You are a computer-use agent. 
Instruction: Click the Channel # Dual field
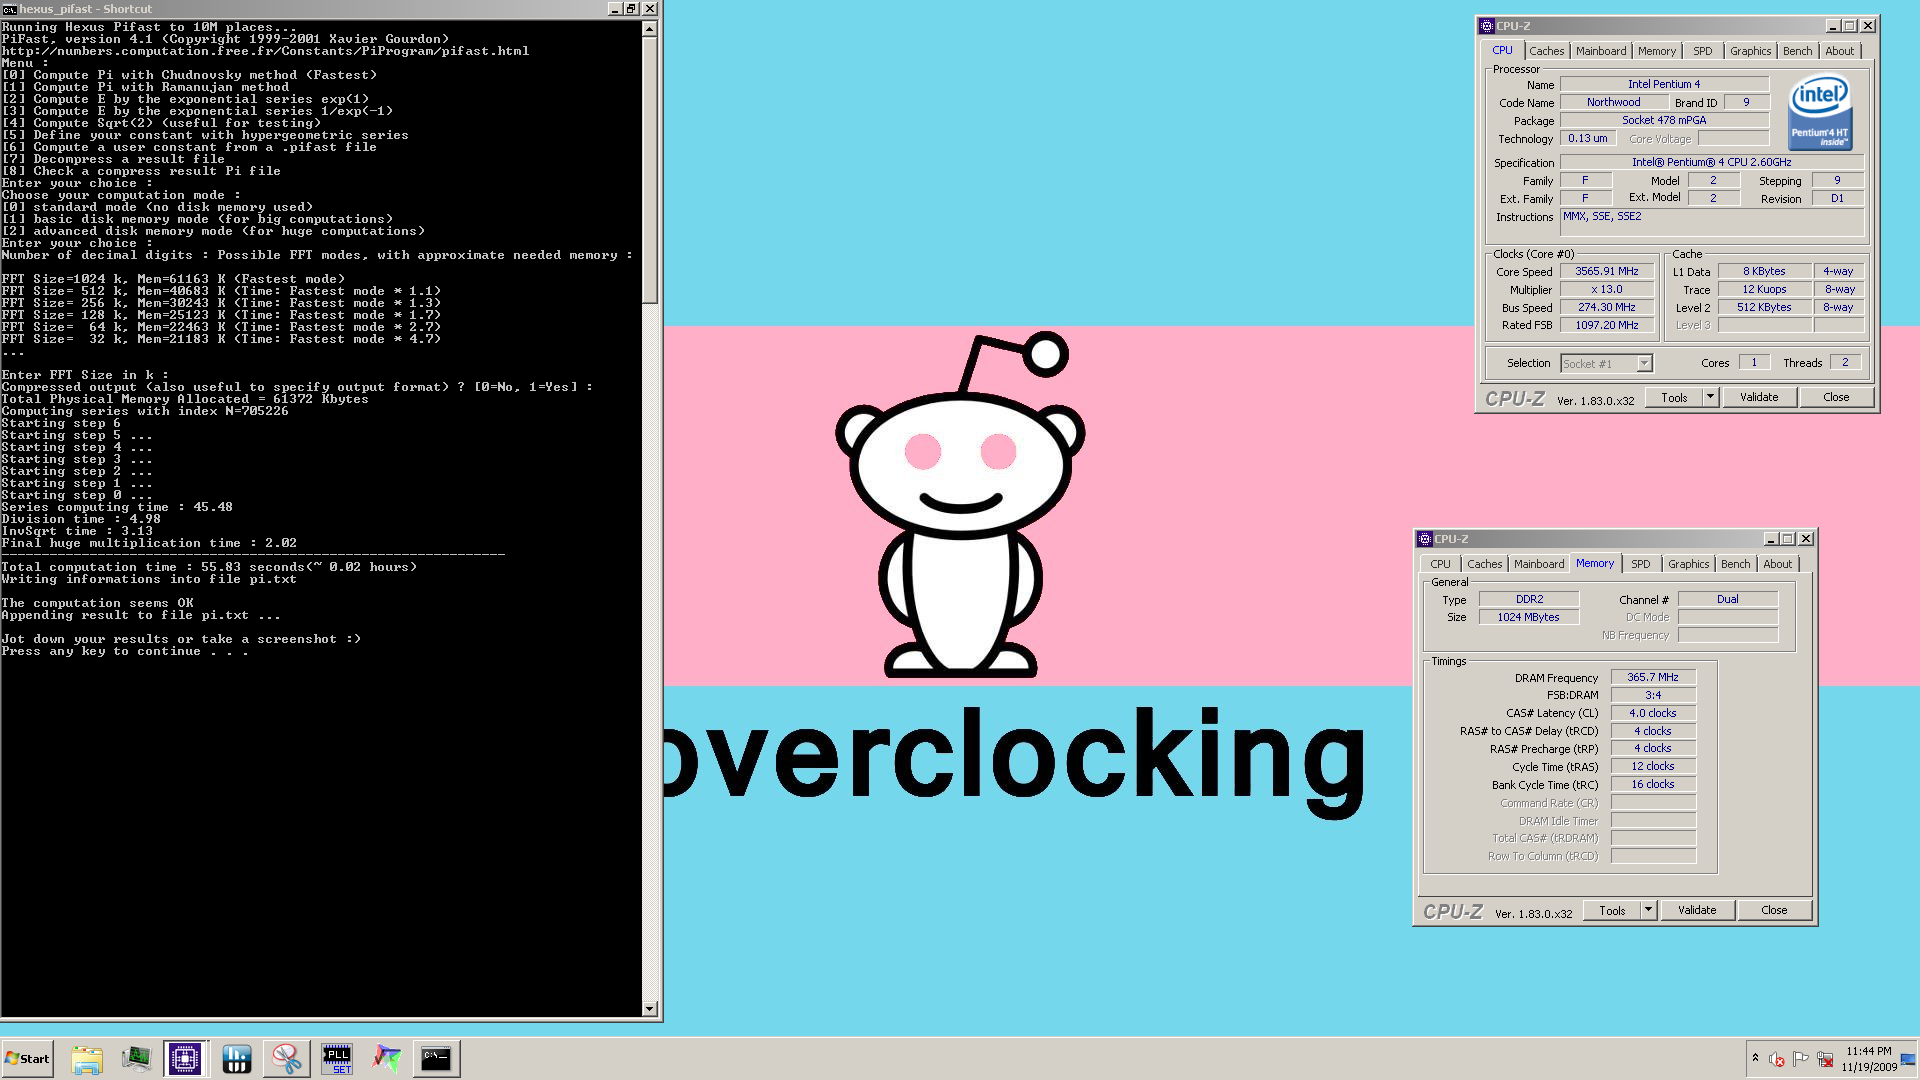coord(1728,599)
